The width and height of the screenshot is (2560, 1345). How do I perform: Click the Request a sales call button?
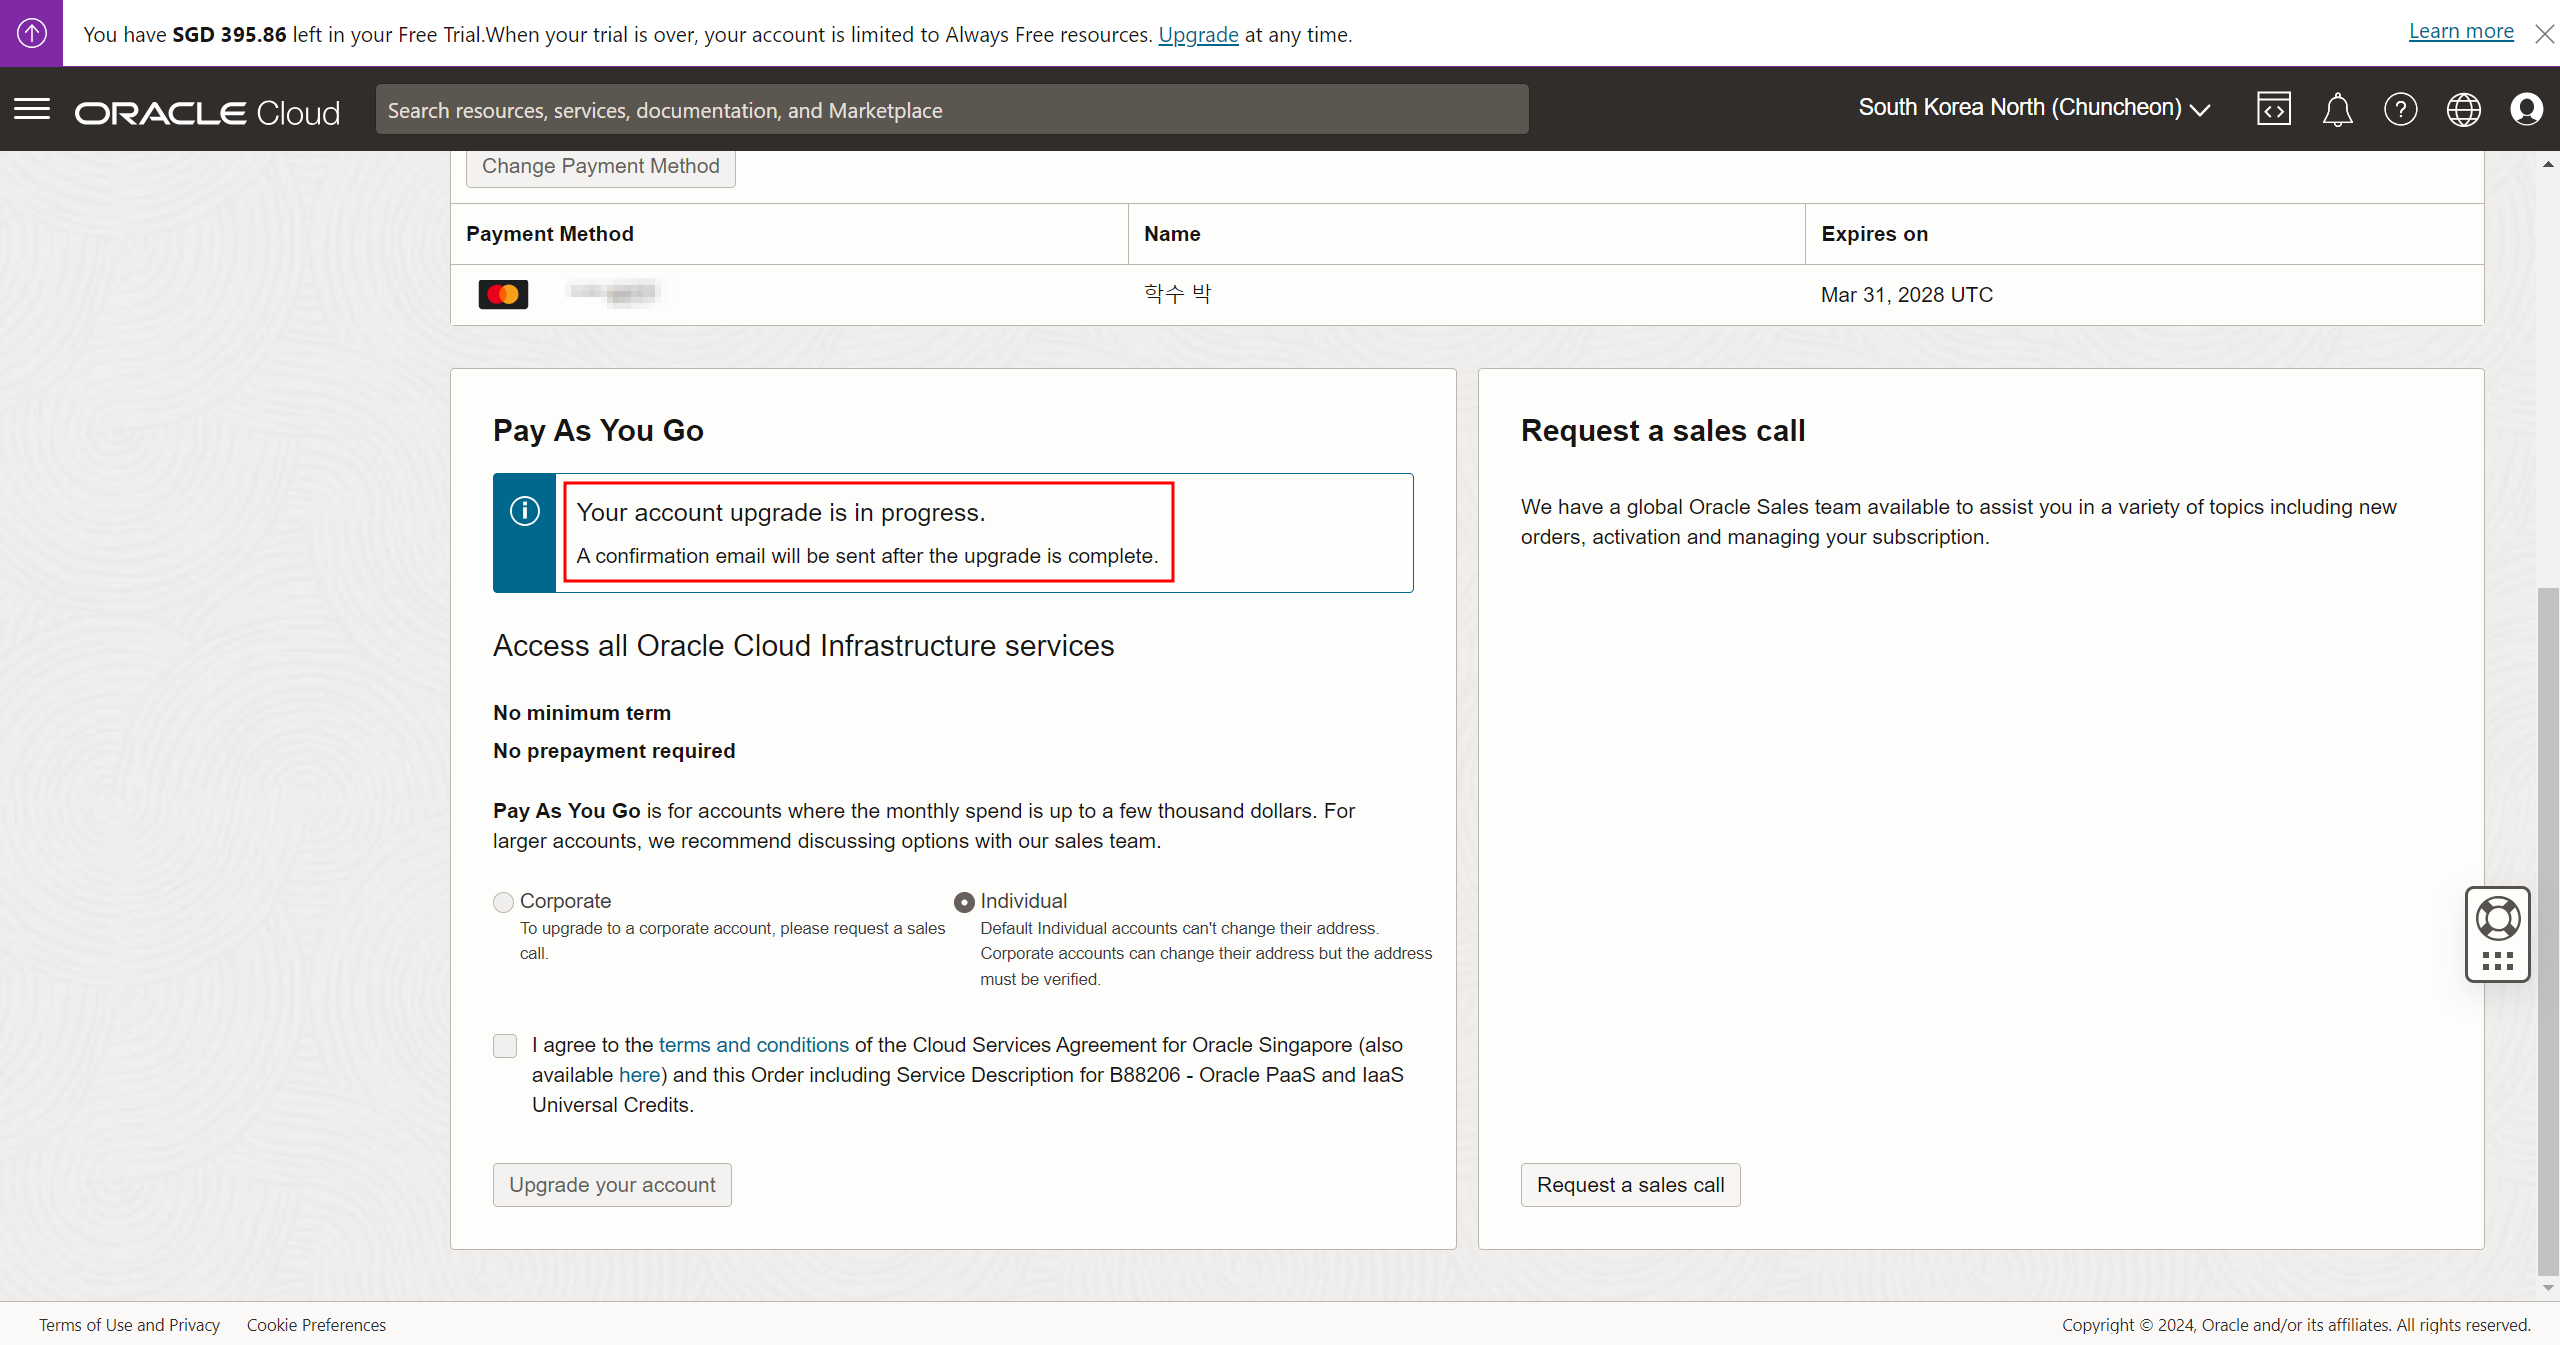(x=1630, y=1185)
